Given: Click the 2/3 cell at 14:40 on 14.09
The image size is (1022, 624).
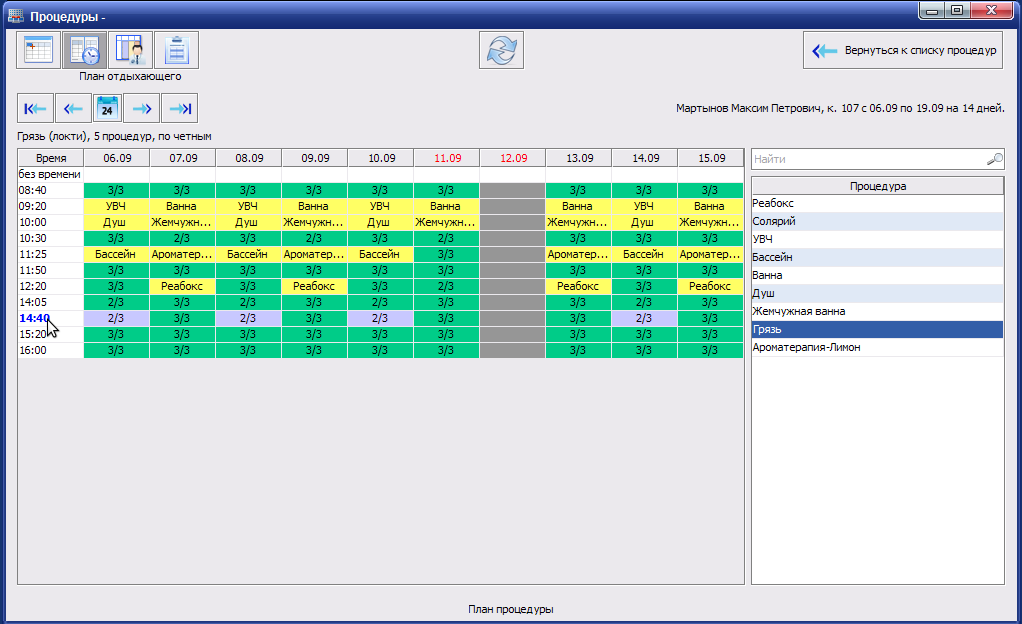Looking at the screenshot, I should tap(644, 318).
